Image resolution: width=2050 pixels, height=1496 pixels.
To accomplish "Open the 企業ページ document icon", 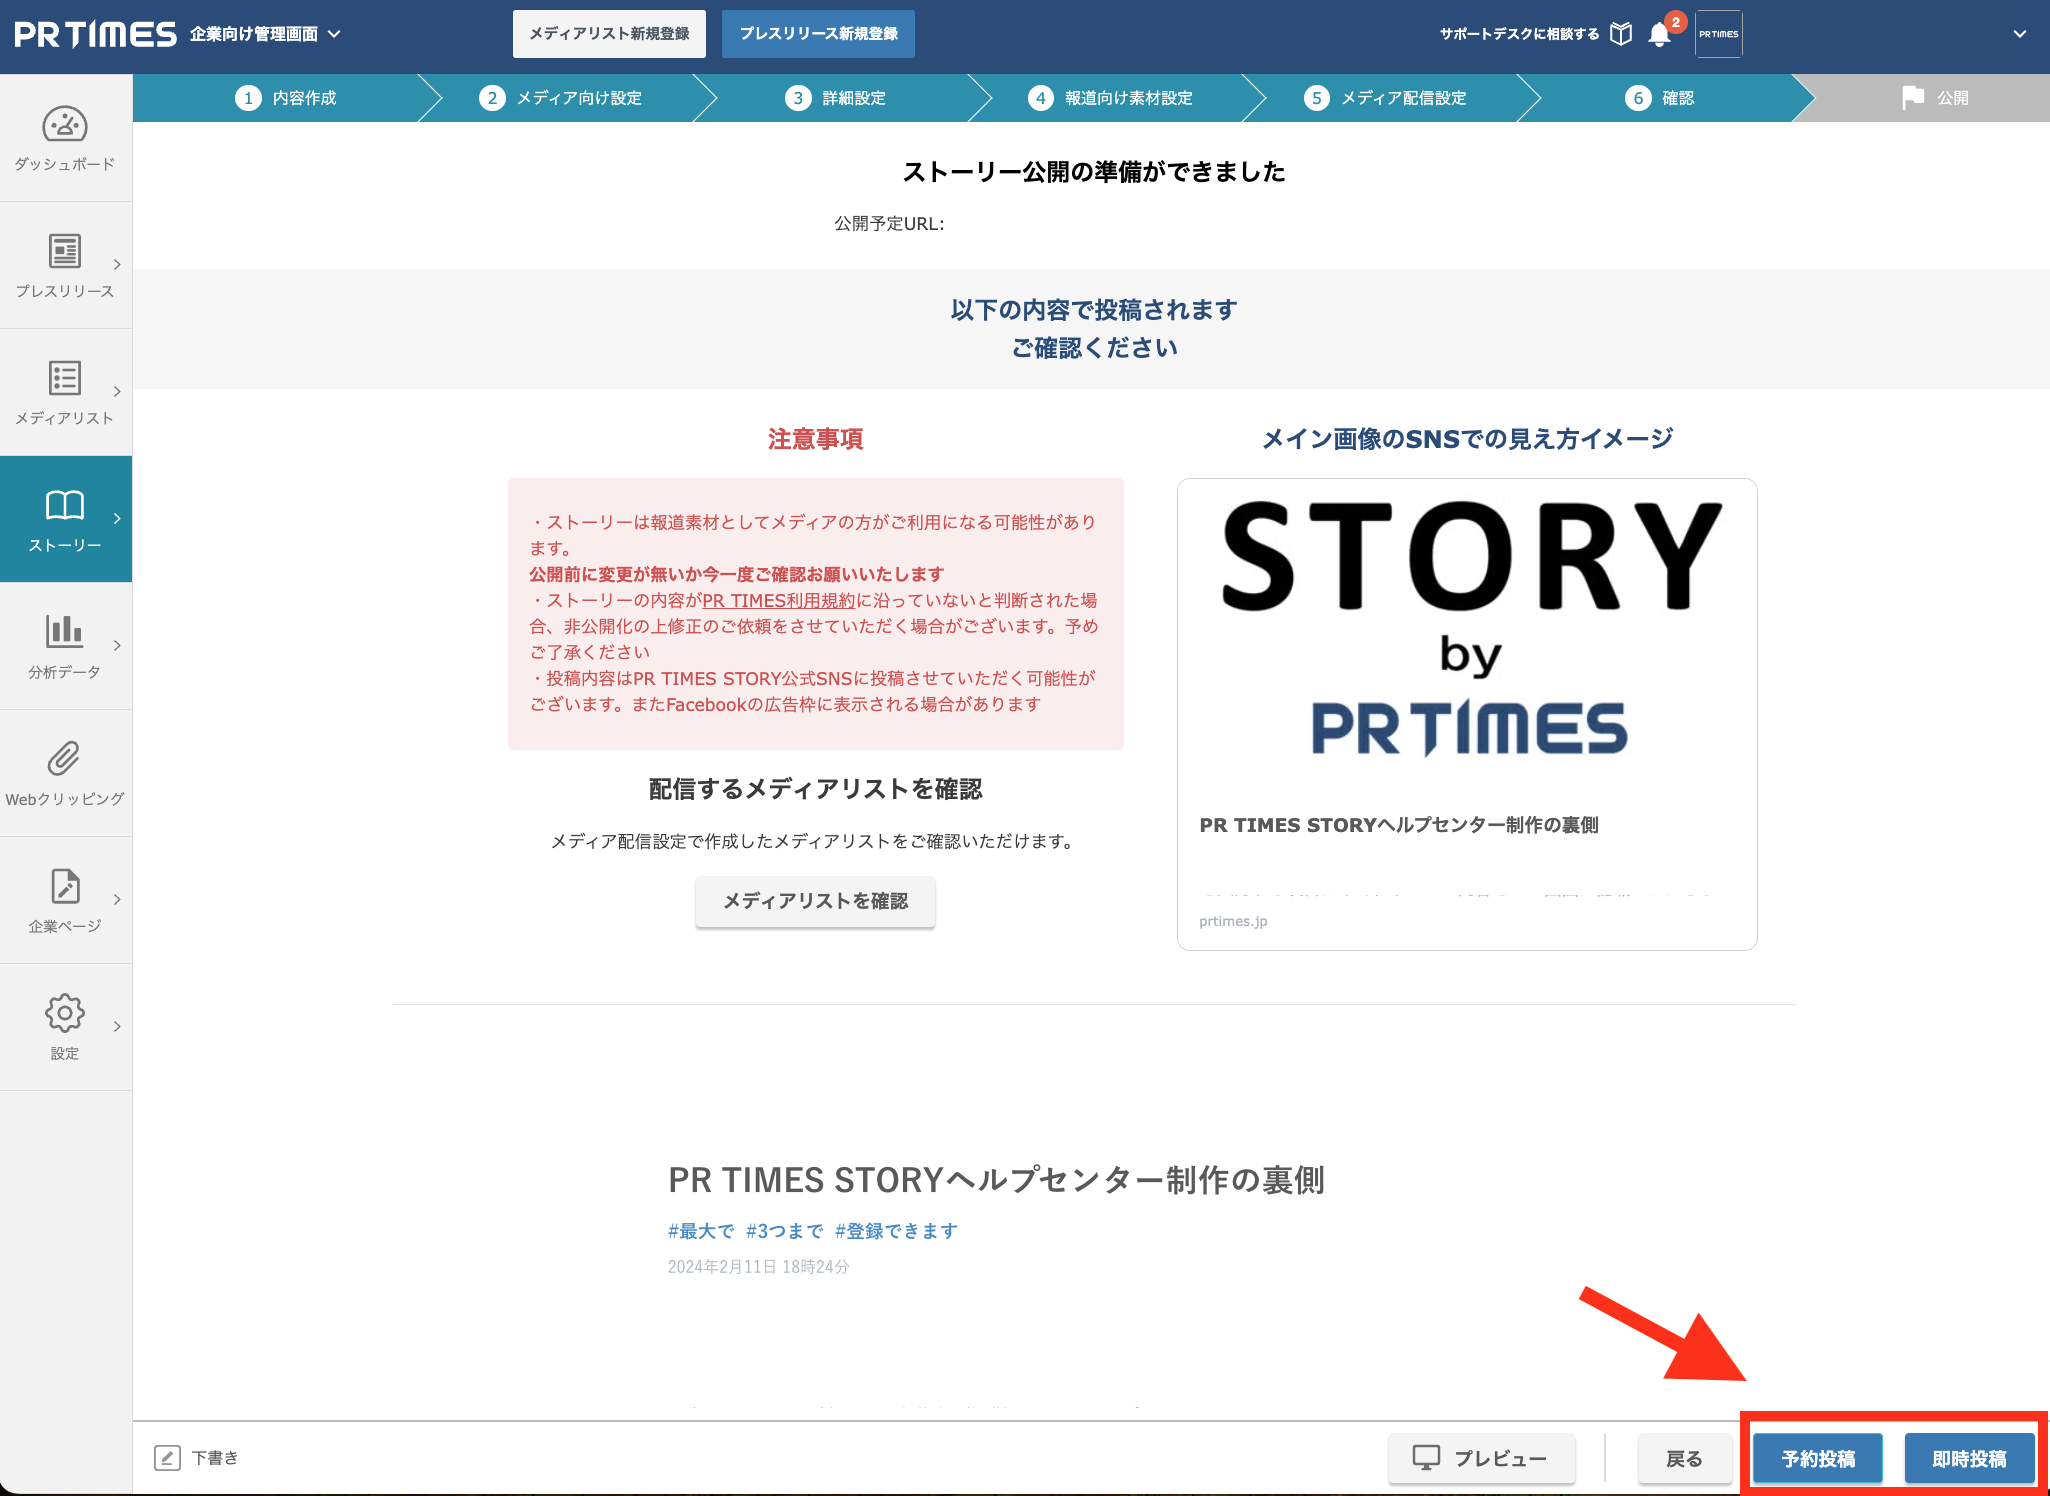I will (65, 886).
